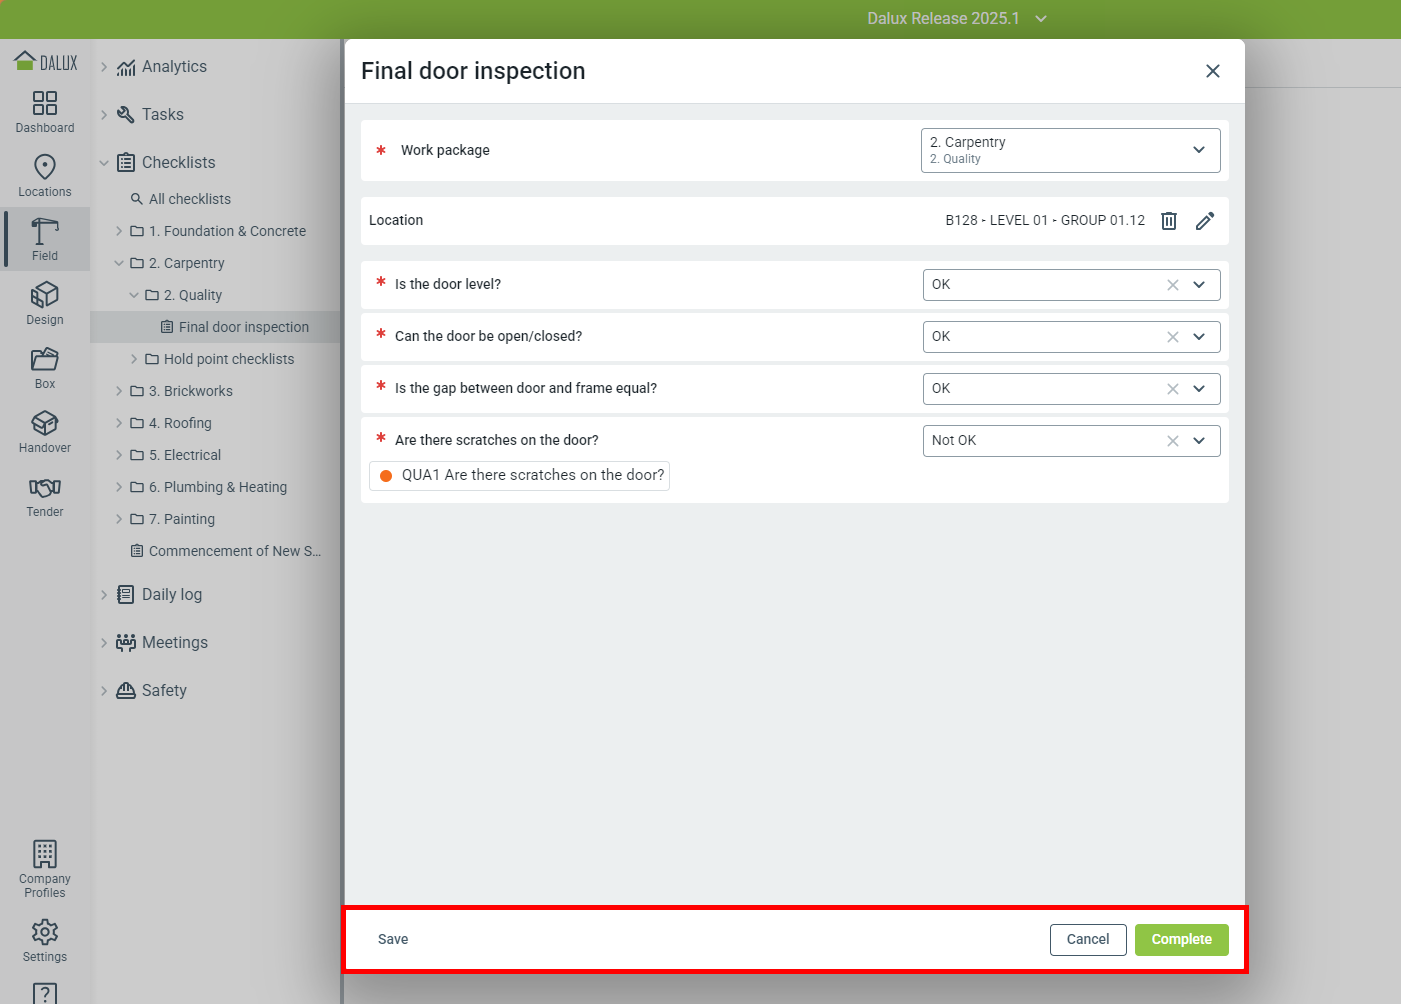This screenshot has width=1401, height=1004.
Task: Open the Handover module icon
Action: (45, 423)
